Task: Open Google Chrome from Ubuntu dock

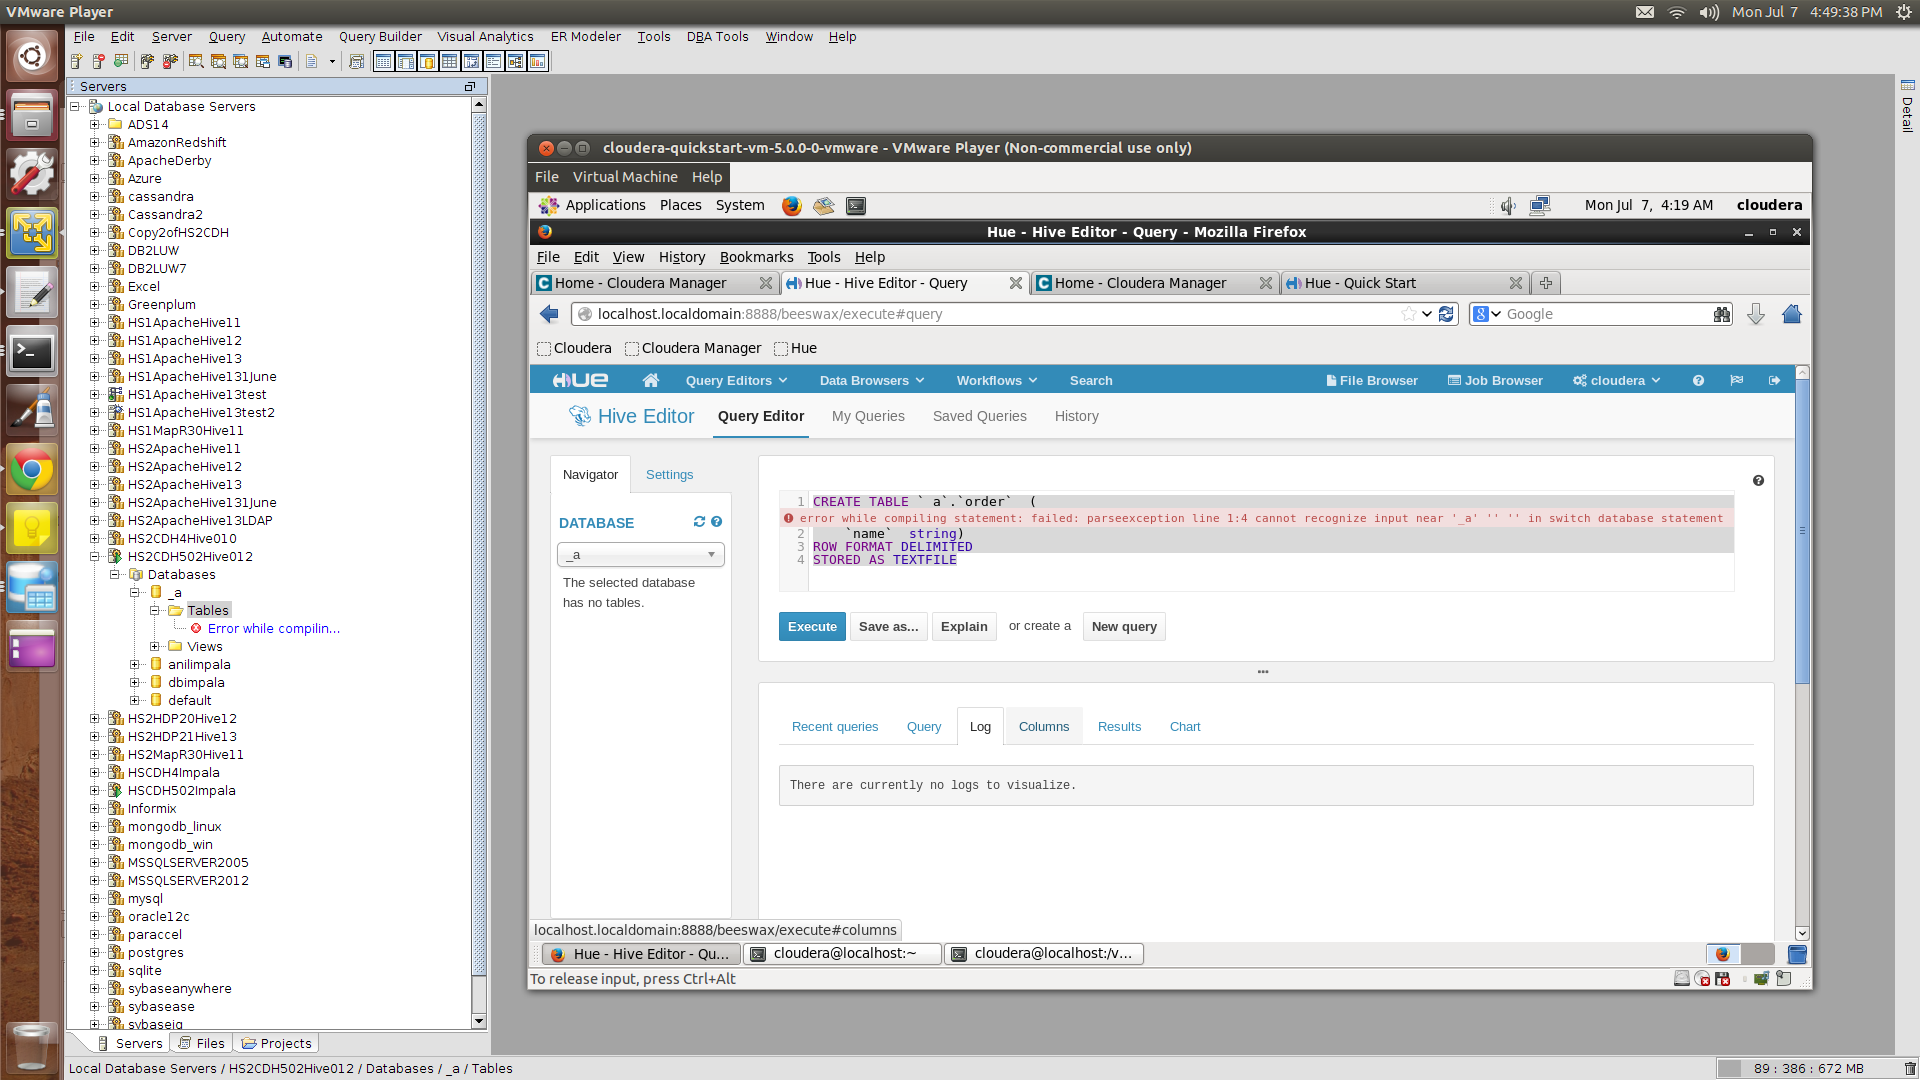Action: [31, 470]
